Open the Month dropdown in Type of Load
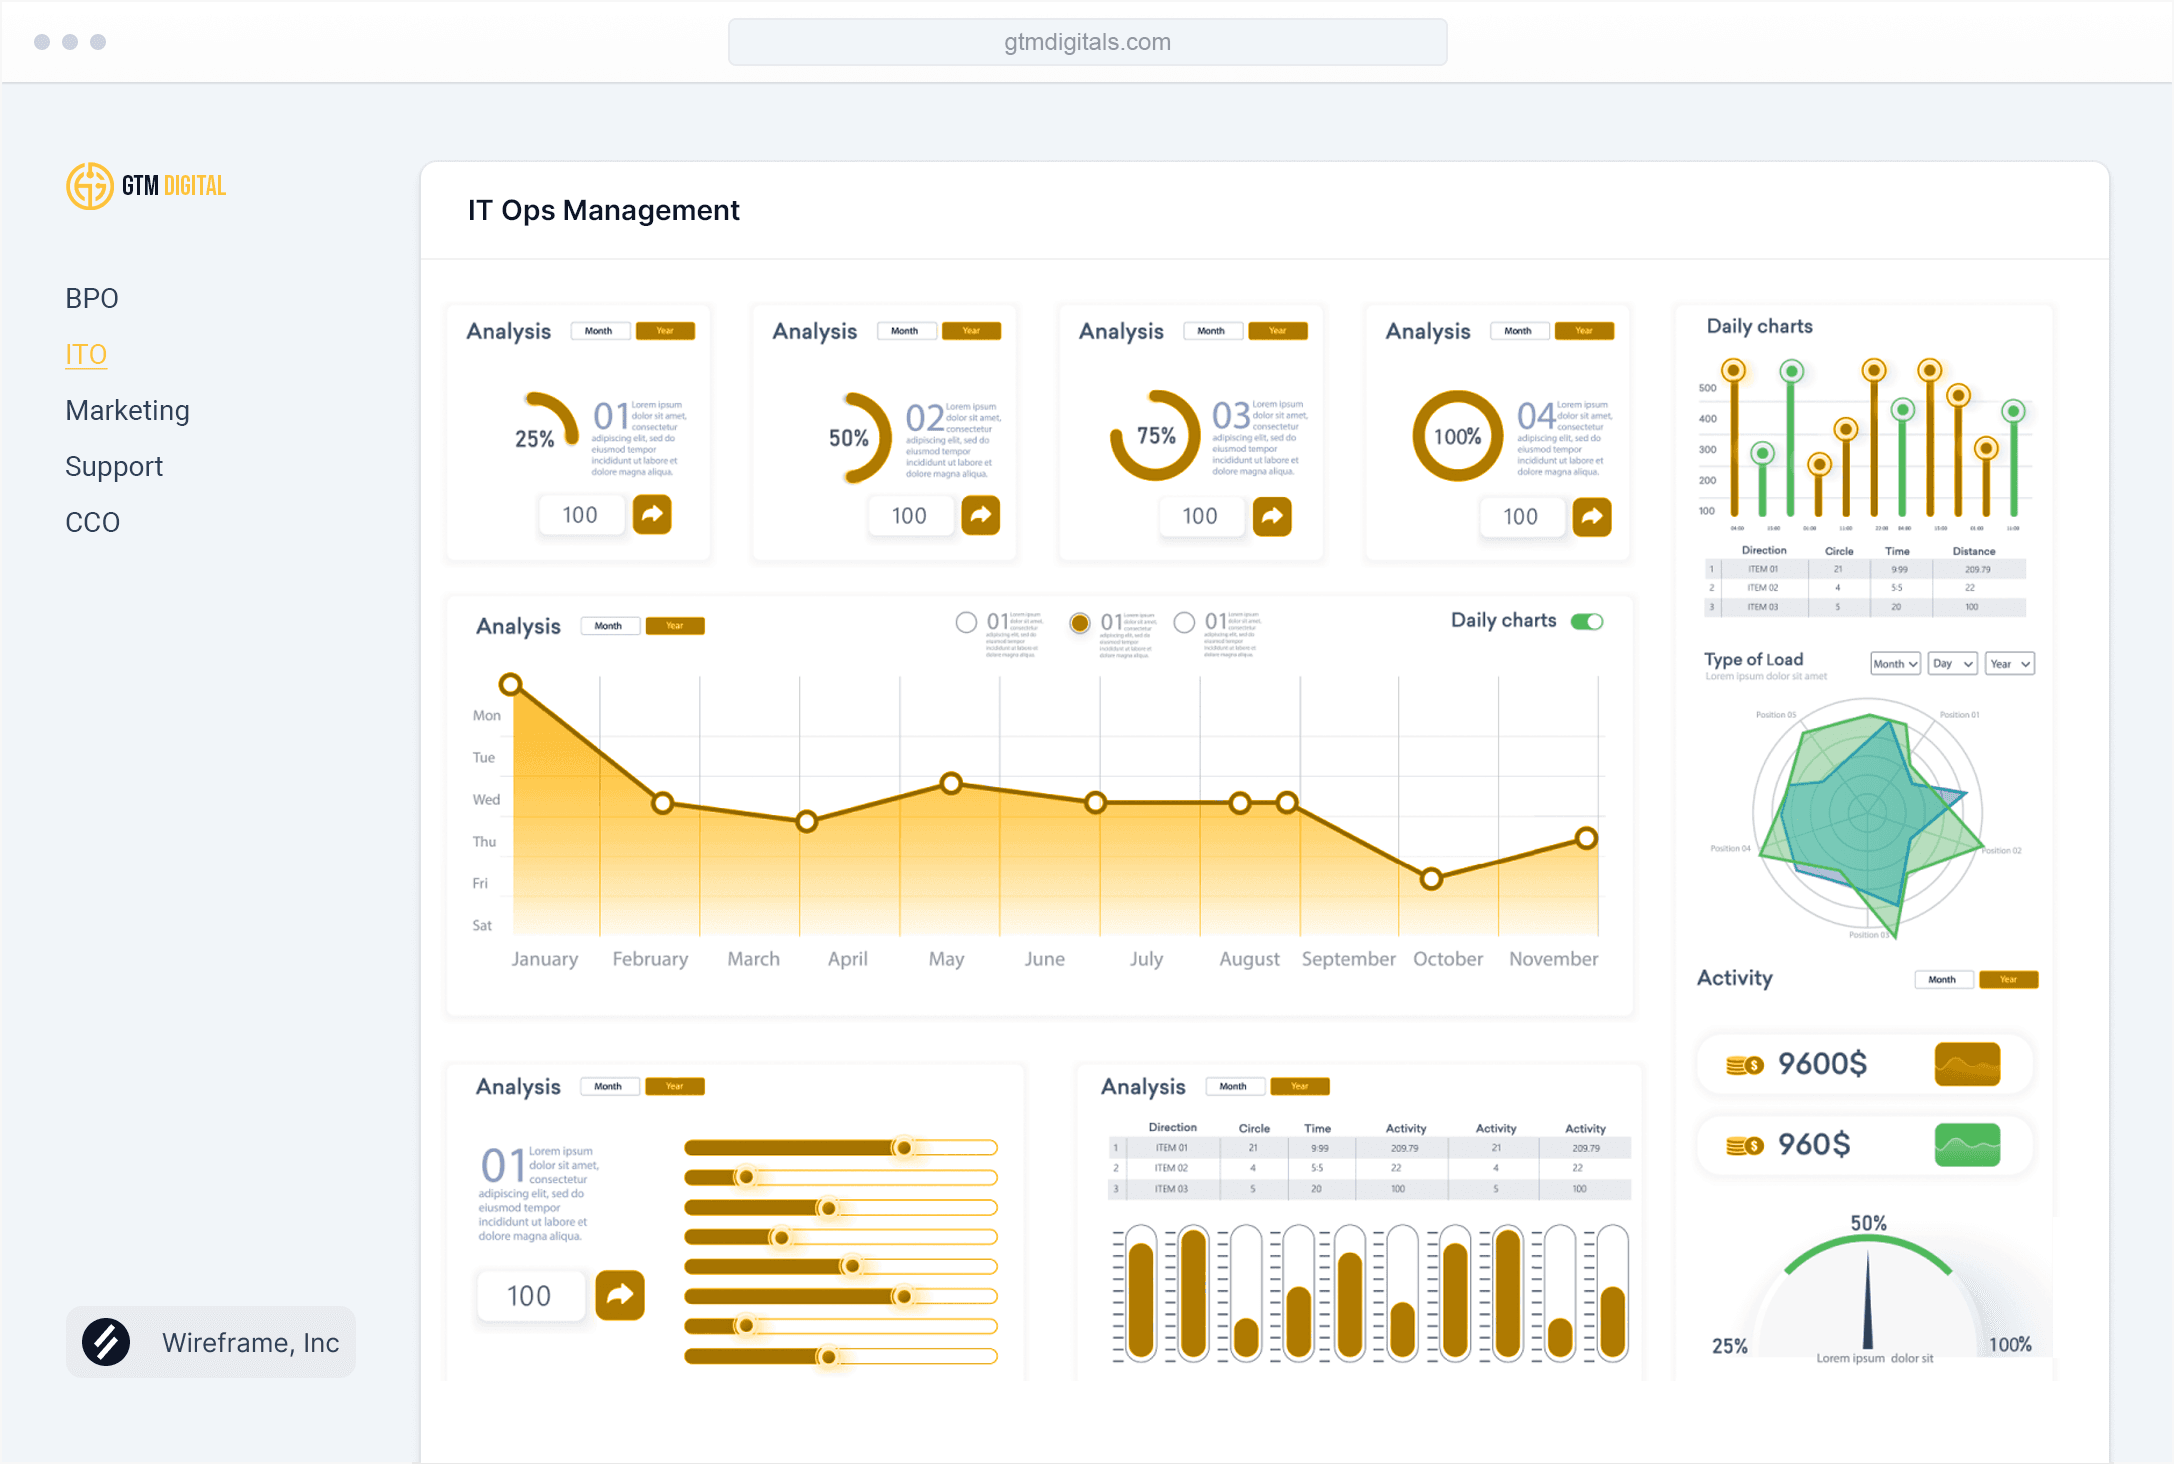 tap(1895, 664)
